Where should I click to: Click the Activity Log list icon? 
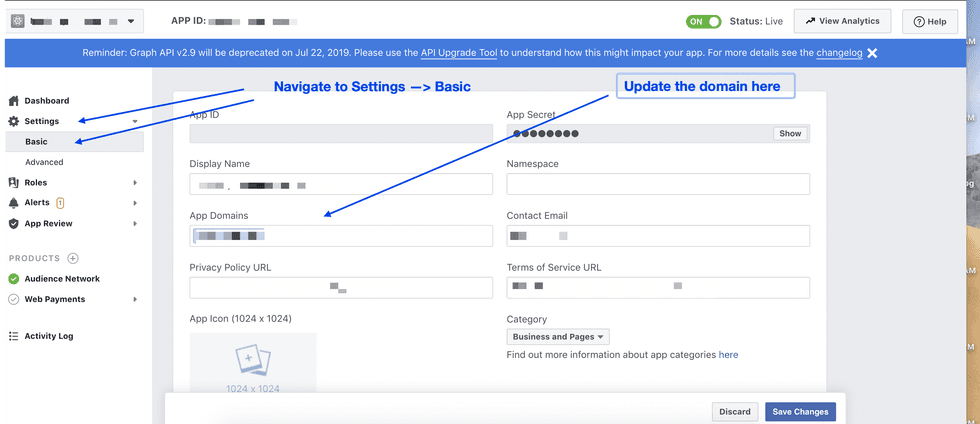click(x=14, y=336)
